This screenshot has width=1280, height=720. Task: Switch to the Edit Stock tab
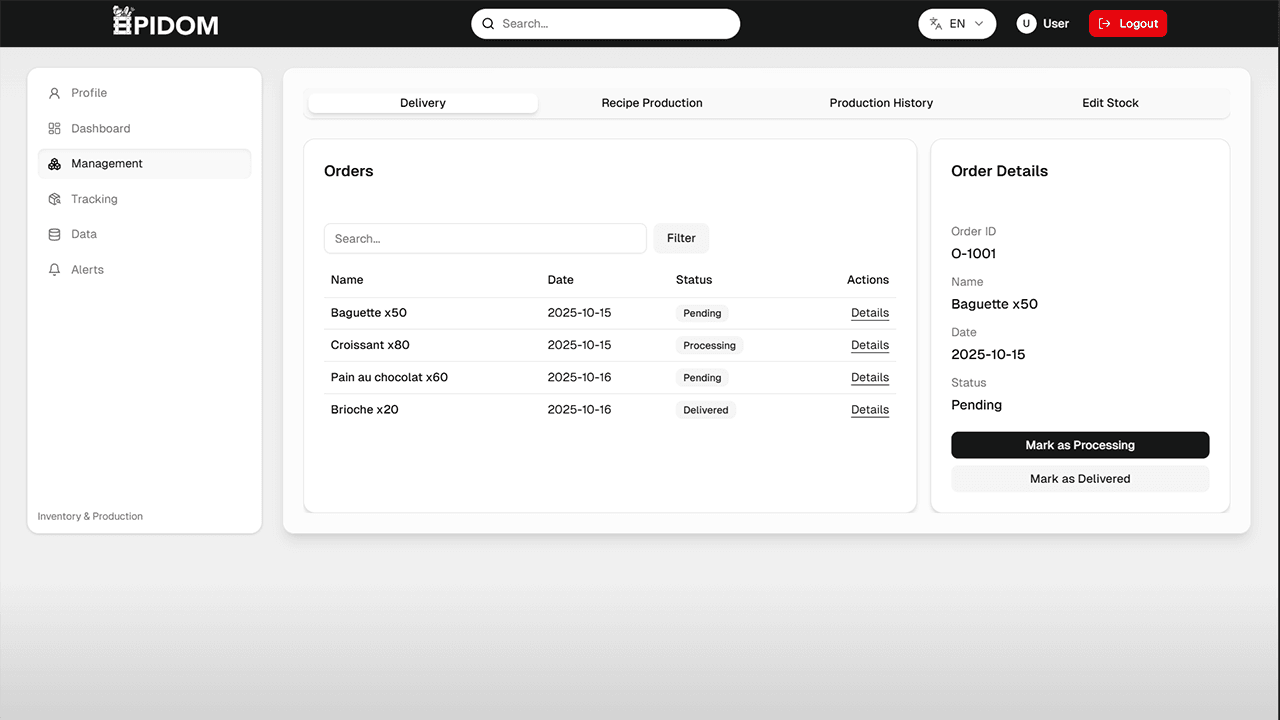coord(1110,102)
